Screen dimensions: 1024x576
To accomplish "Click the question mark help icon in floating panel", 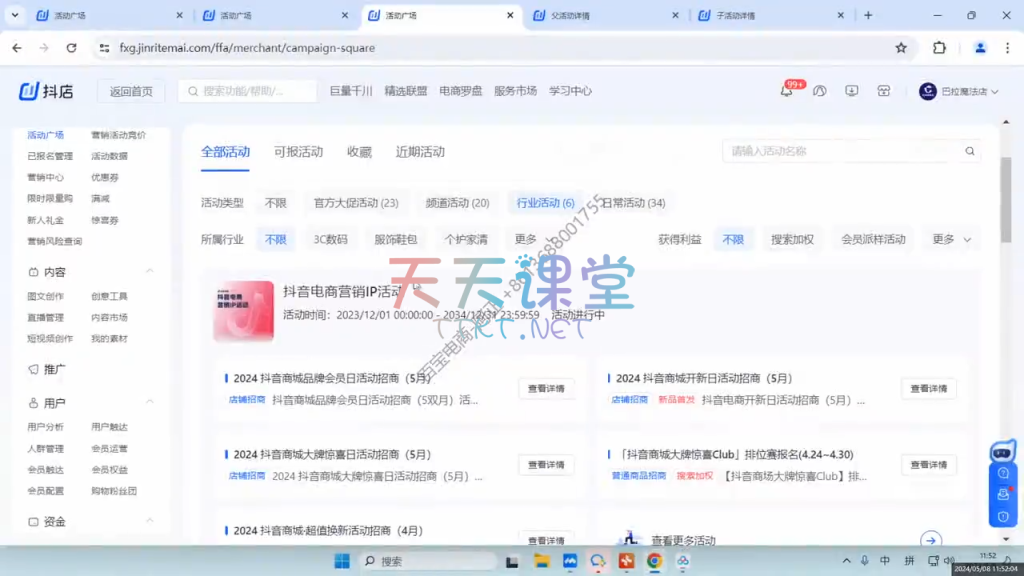I will click(1003, 473).
